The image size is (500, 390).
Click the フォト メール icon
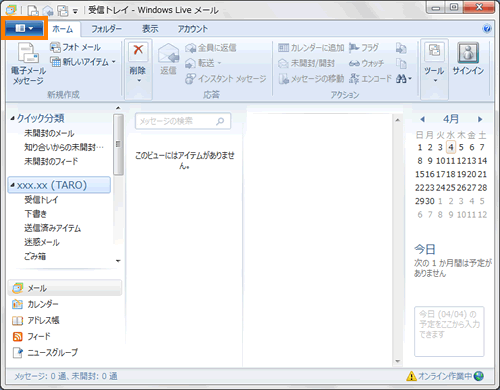coord(55,47)
